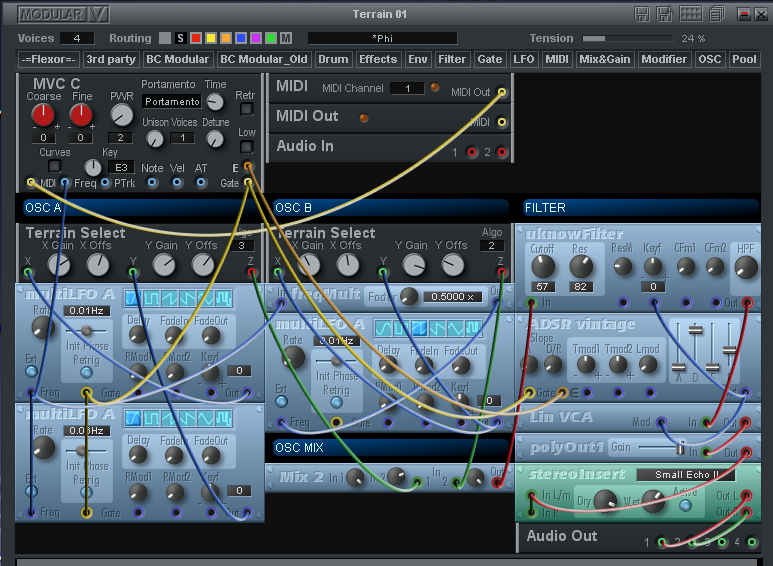
Task: Select the red routing color swatch
Action: pos(196,38)
